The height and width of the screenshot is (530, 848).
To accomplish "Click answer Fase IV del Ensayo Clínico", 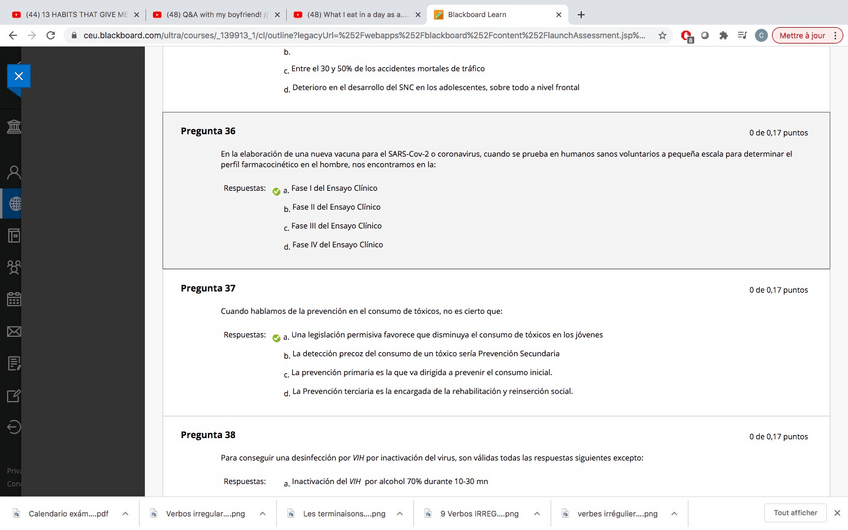I will (337, 245).
